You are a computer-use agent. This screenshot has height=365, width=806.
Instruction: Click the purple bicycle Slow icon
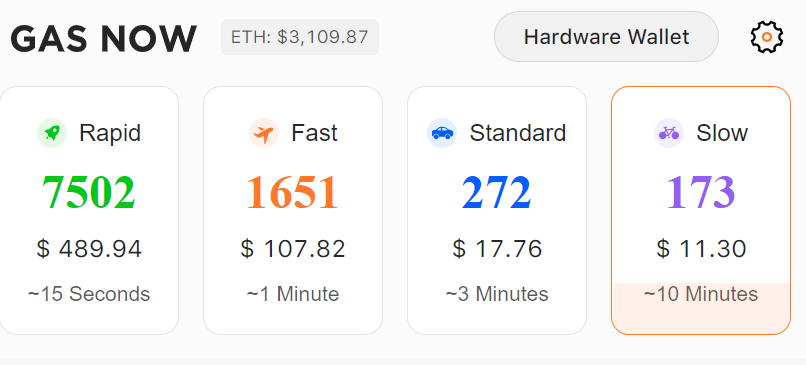click(669, 133)
